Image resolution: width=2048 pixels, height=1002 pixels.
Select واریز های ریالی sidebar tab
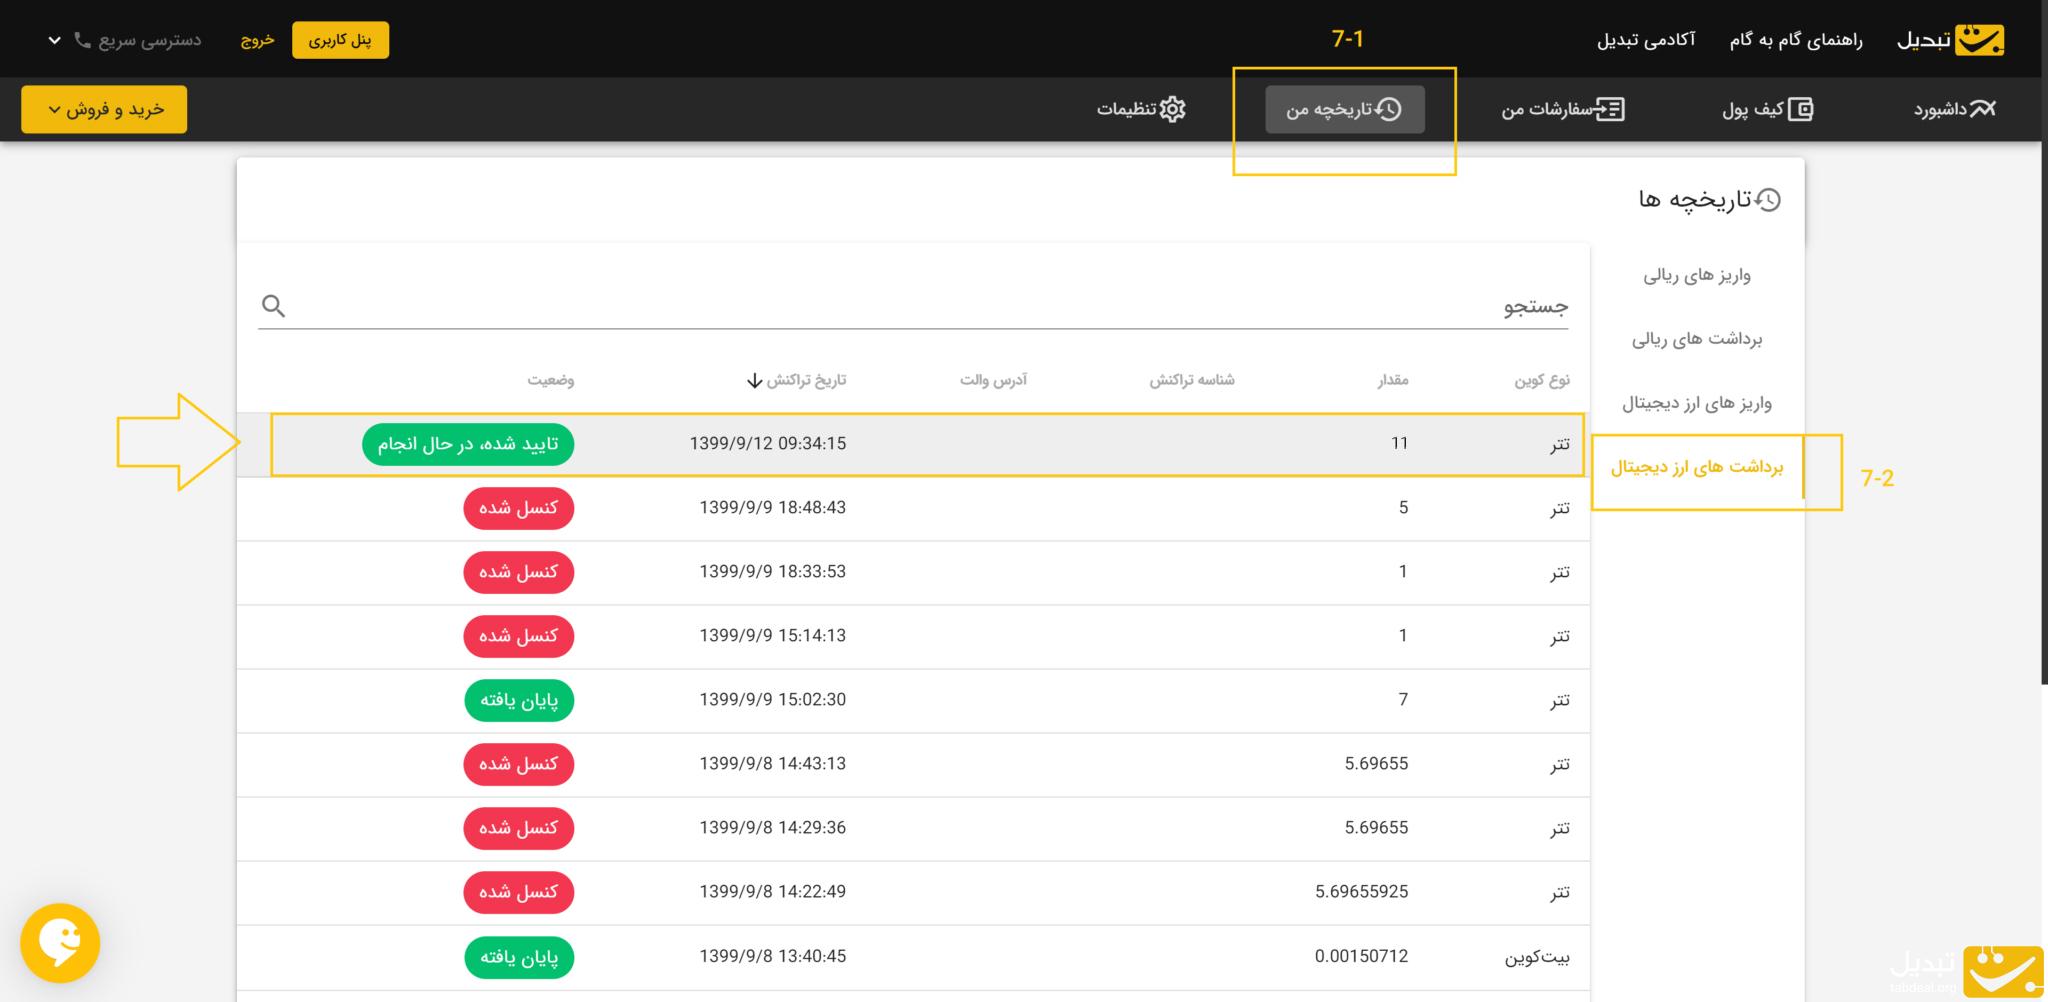pos(1697,275)
